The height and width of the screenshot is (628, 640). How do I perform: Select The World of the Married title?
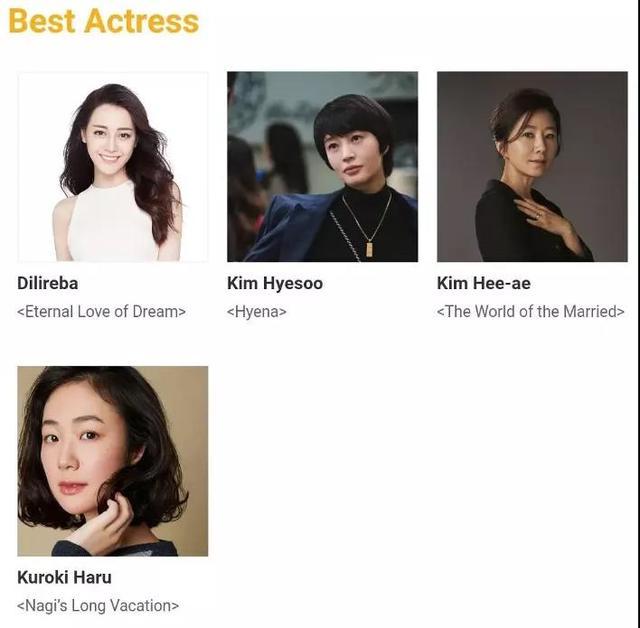[x=531, y=312]
